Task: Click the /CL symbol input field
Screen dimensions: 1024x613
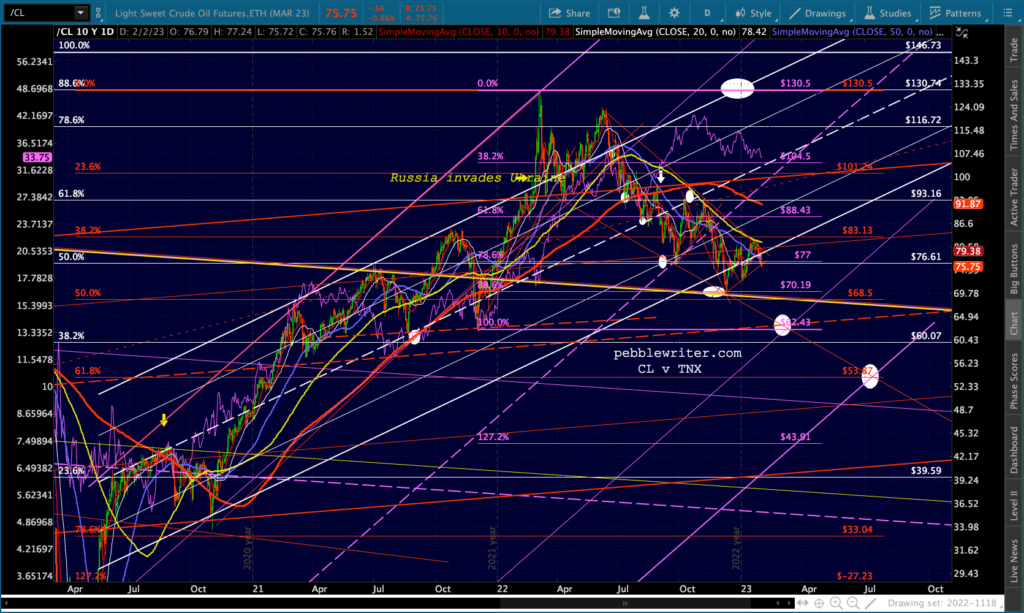Action: 39,12
